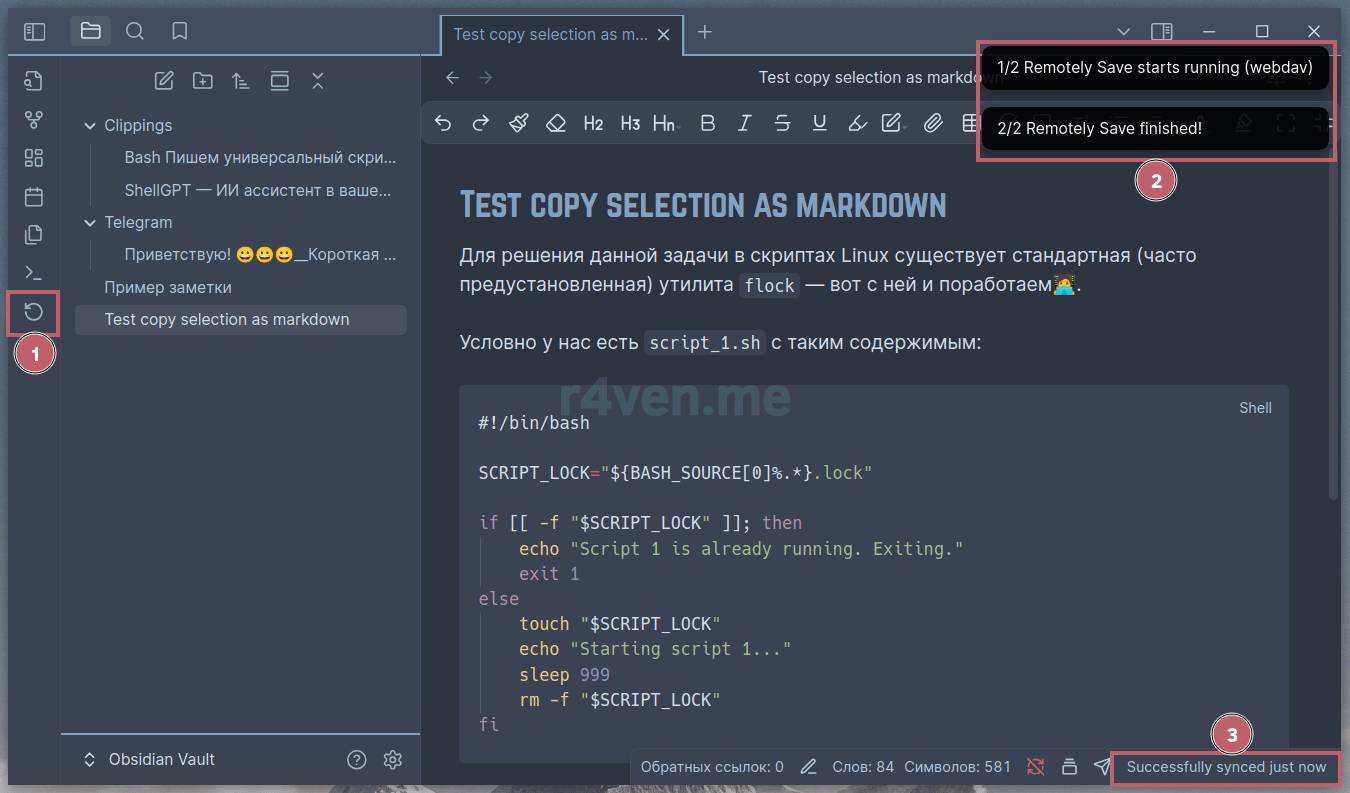
Task: Click the '2/2 Remotely Save finished!' notification
Action: [1154, 128]
